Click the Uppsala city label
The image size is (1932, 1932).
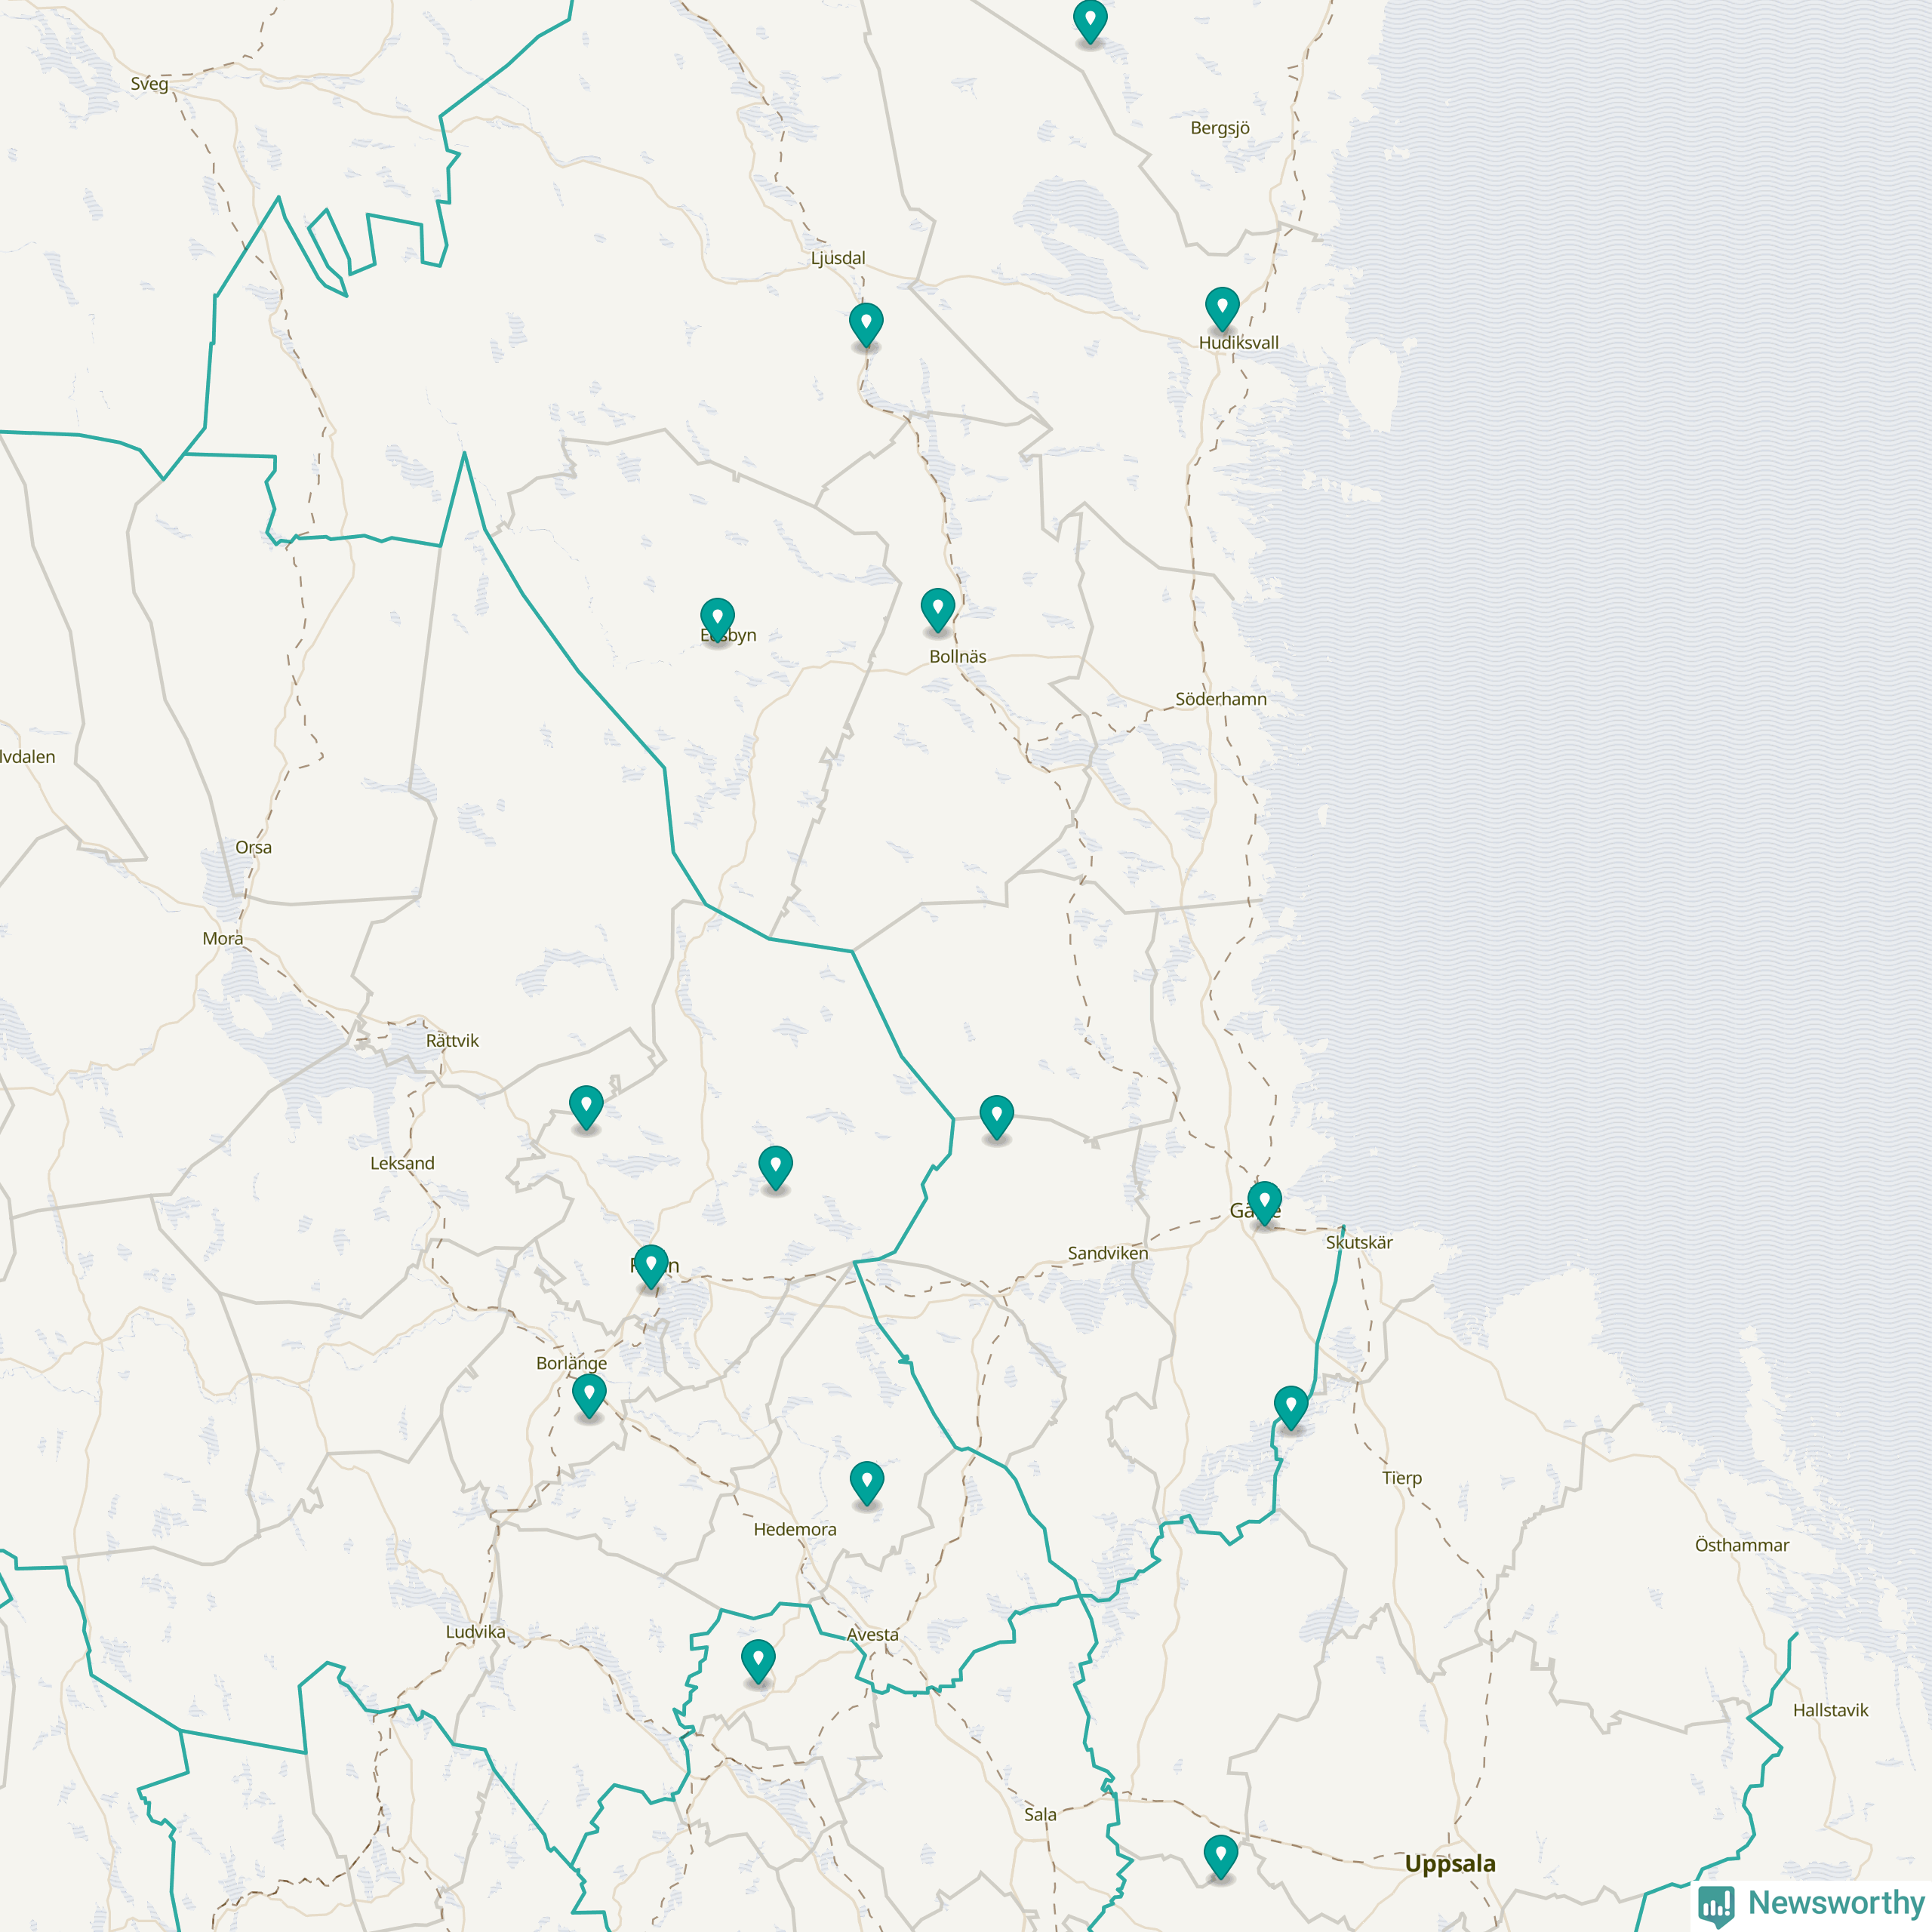coord(1449,1863)
